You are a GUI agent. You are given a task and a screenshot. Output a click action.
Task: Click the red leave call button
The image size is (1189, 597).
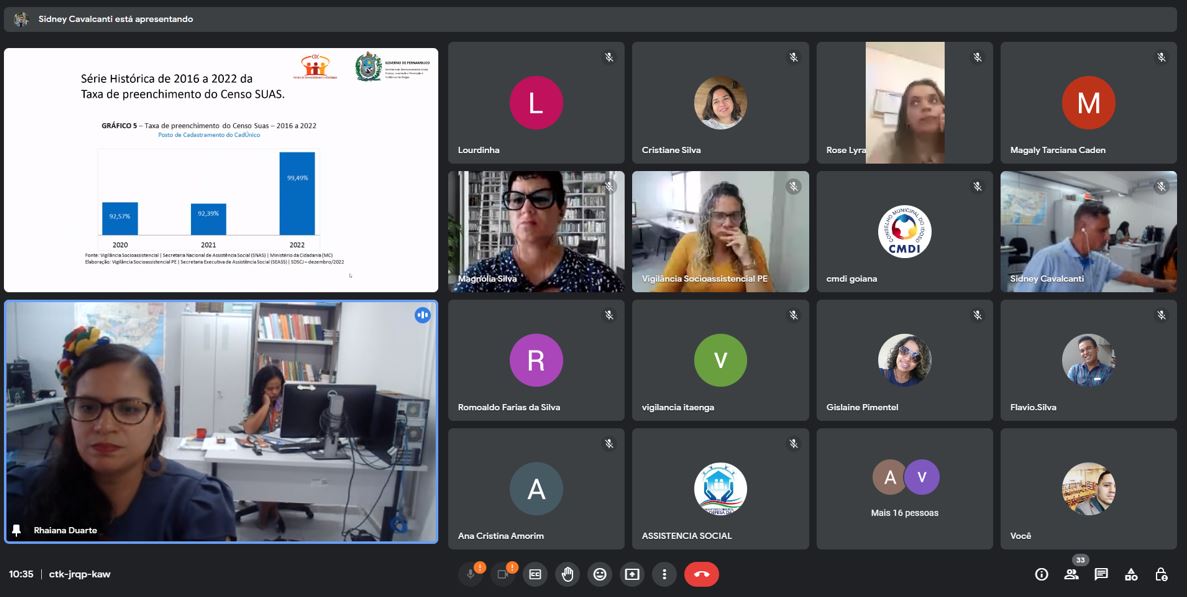click(x=701, y=574)
